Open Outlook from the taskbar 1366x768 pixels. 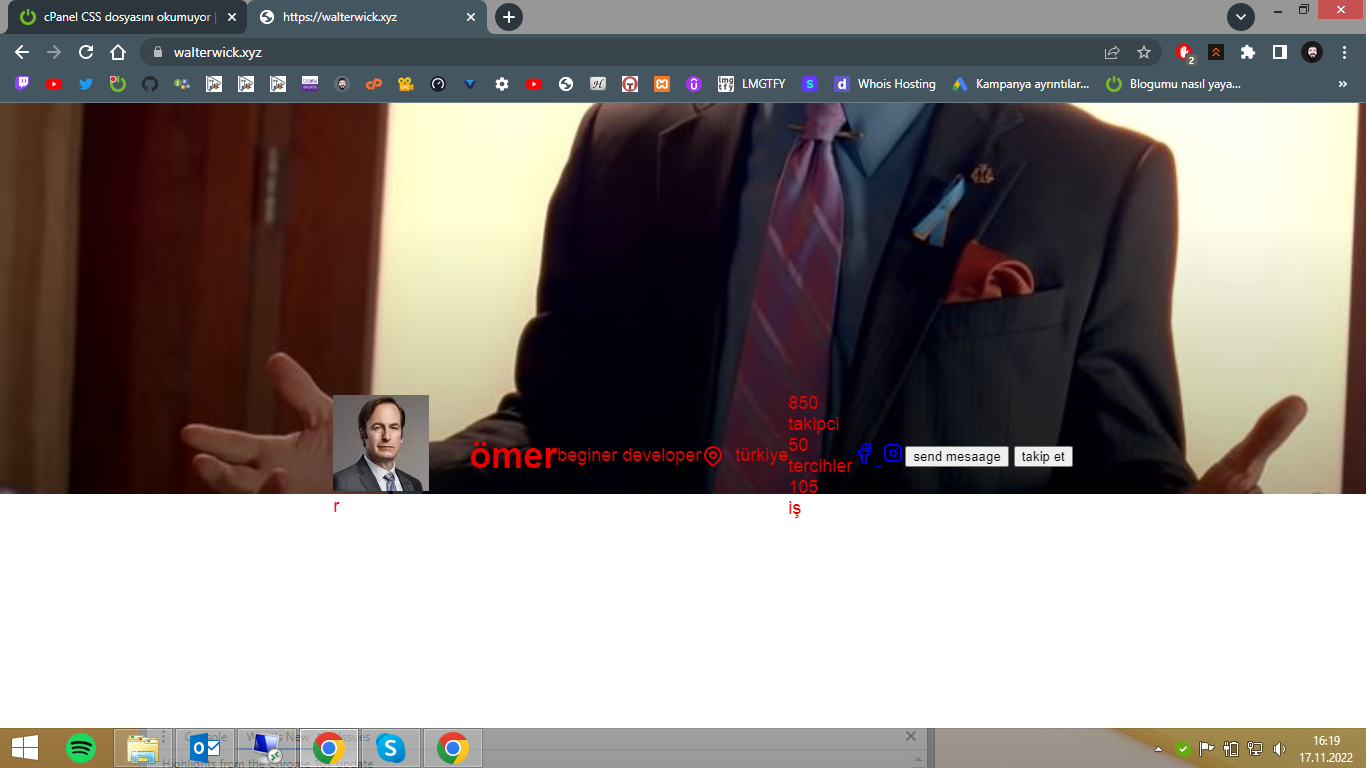click(x=205, y=748)
